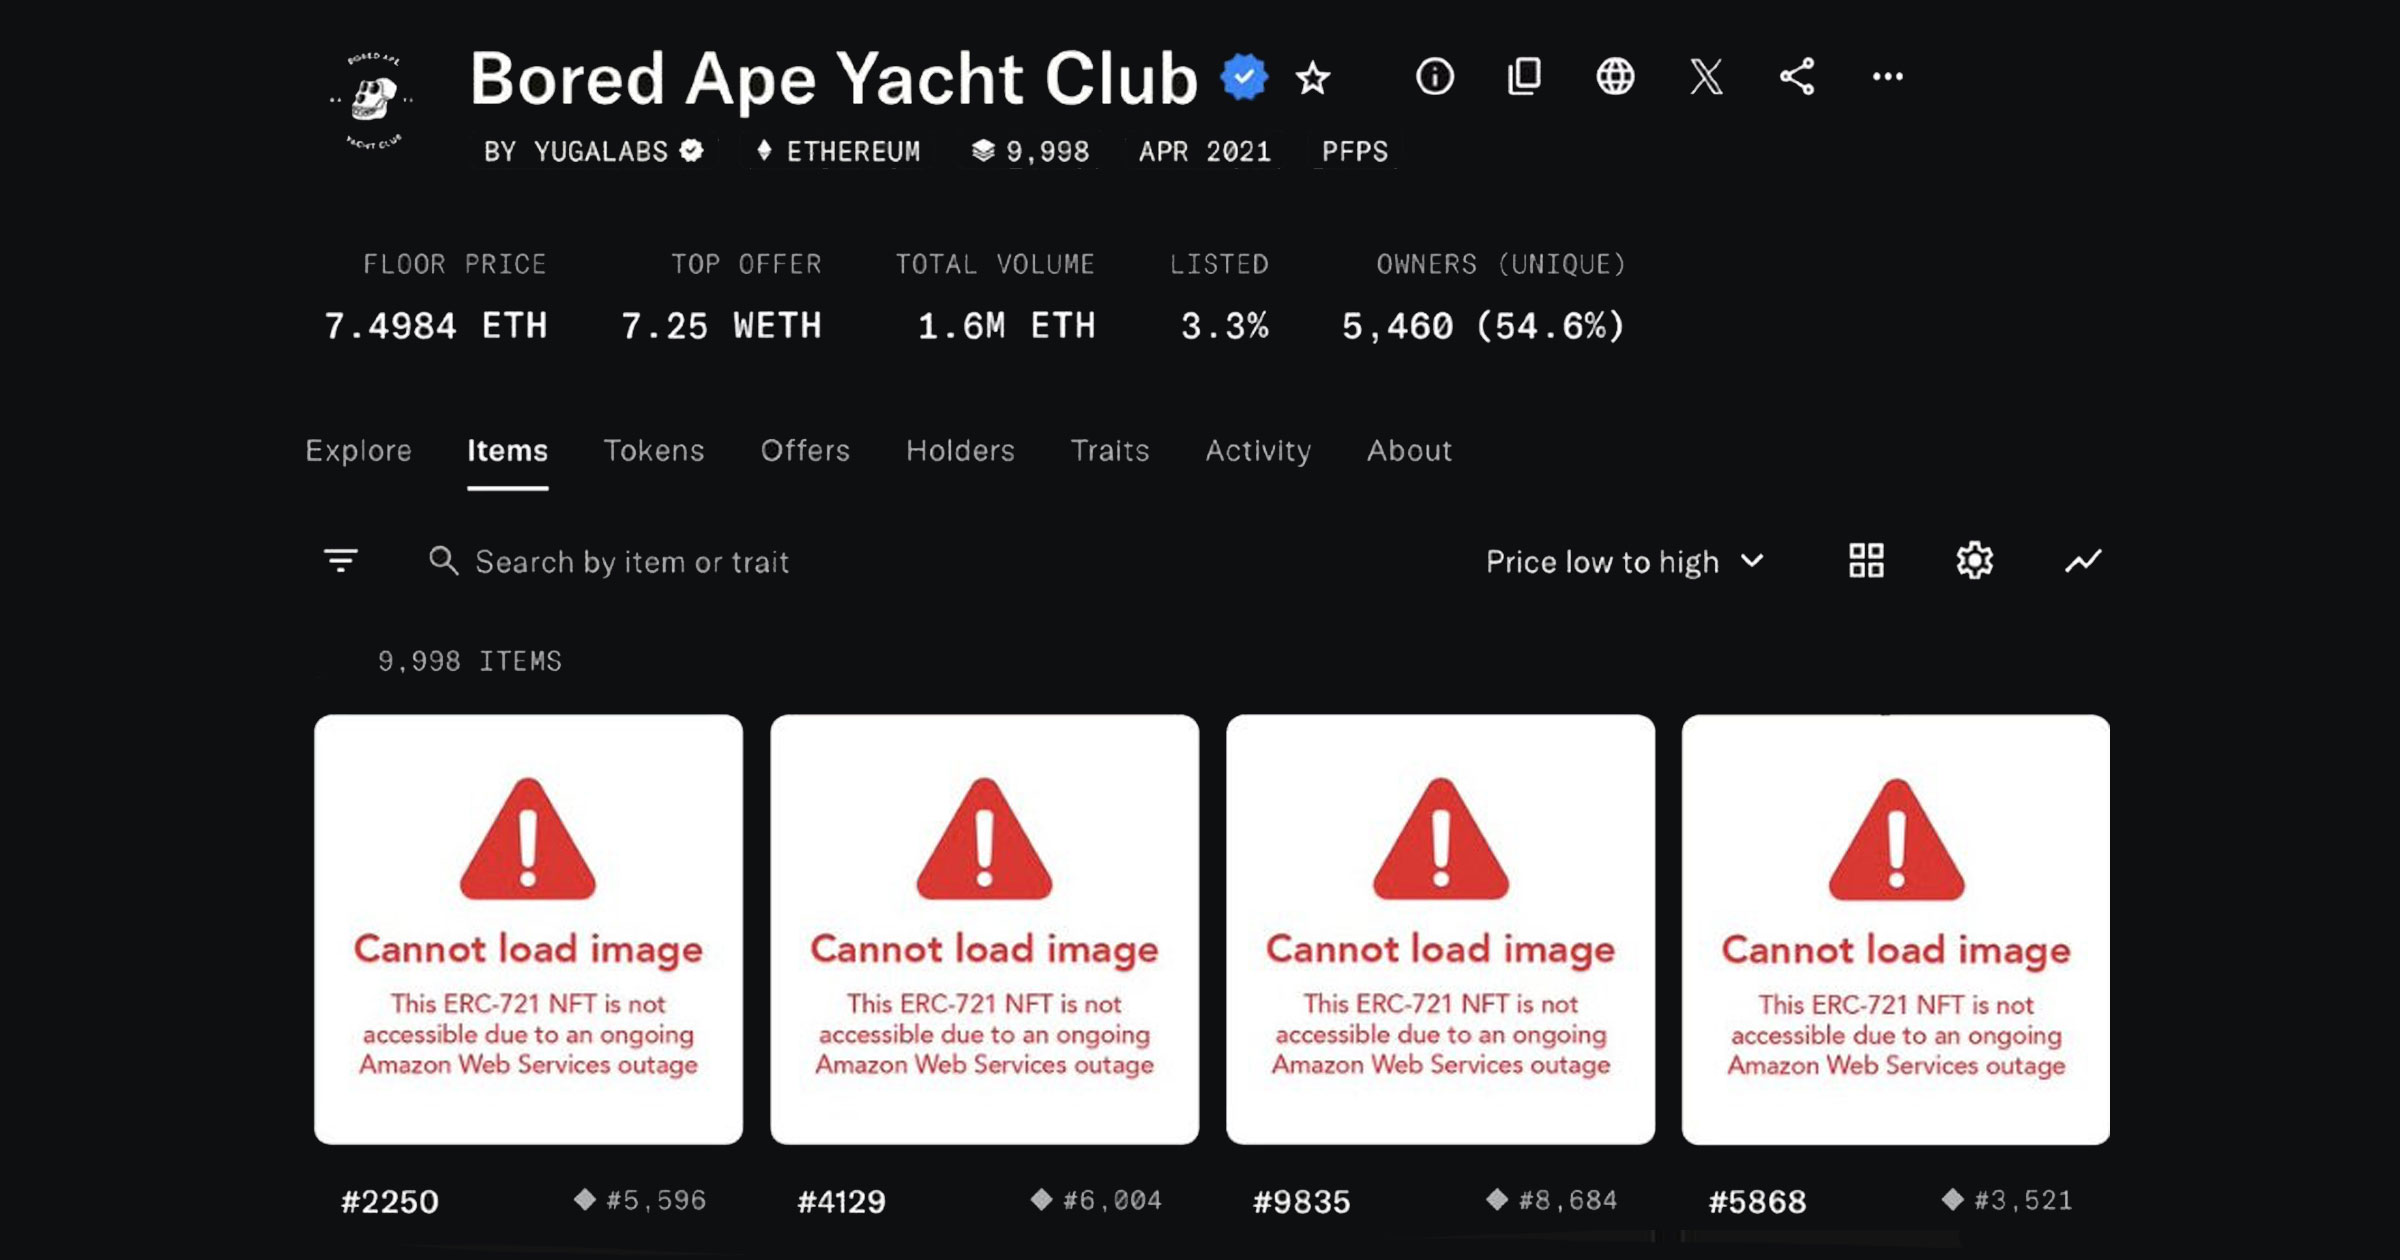Switch to grid view layout
This screenshot has height=1260, width=2400.
(1866, 561)
